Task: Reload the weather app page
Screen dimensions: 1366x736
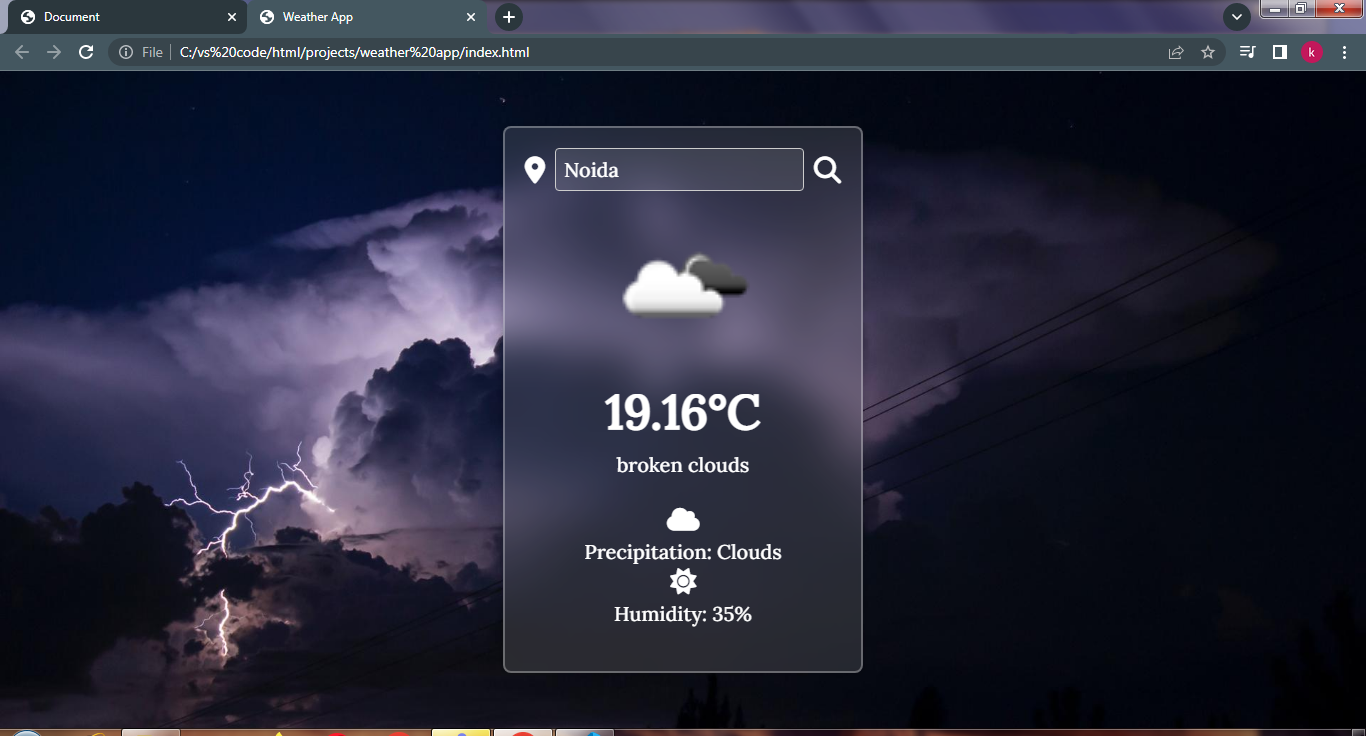Action: click(86, 52)
